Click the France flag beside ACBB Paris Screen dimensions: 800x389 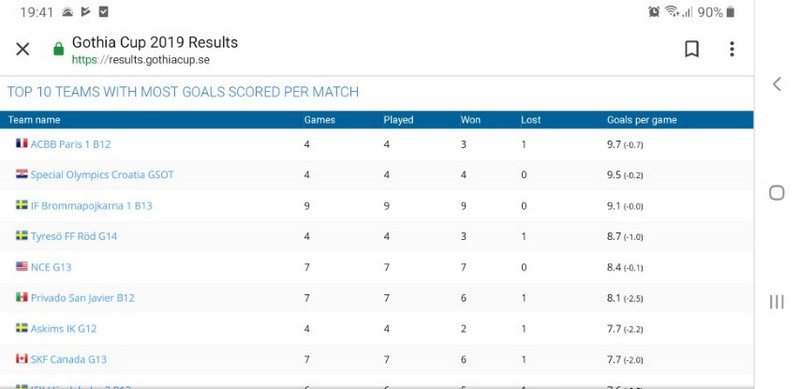pyautogui.click(x=21, y=143)
